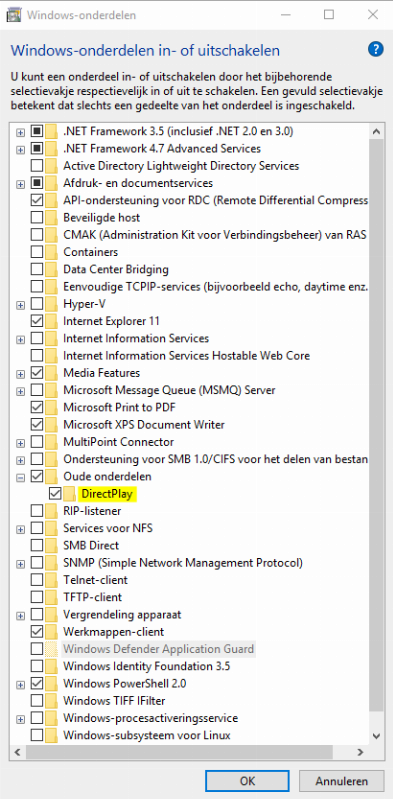
Task: Expand the Windows PowerShell 2.0 node
Action: [x=20, y=684]
